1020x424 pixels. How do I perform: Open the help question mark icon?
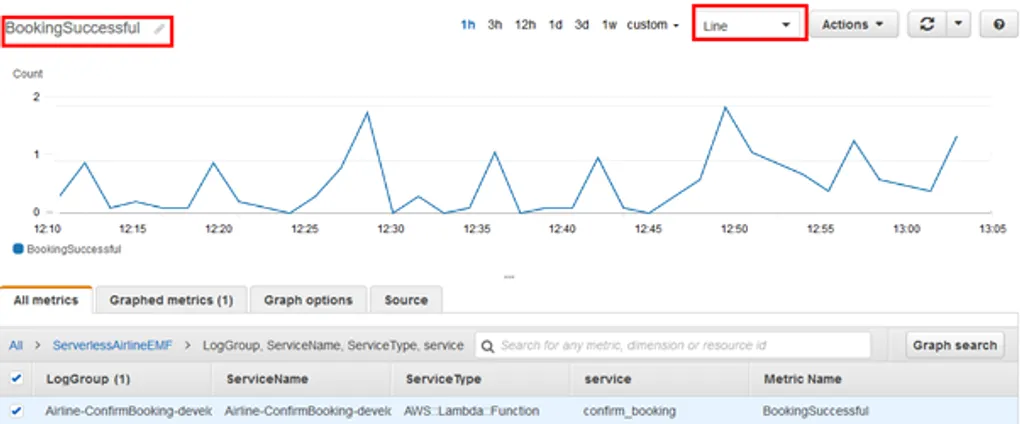(998, 25)
